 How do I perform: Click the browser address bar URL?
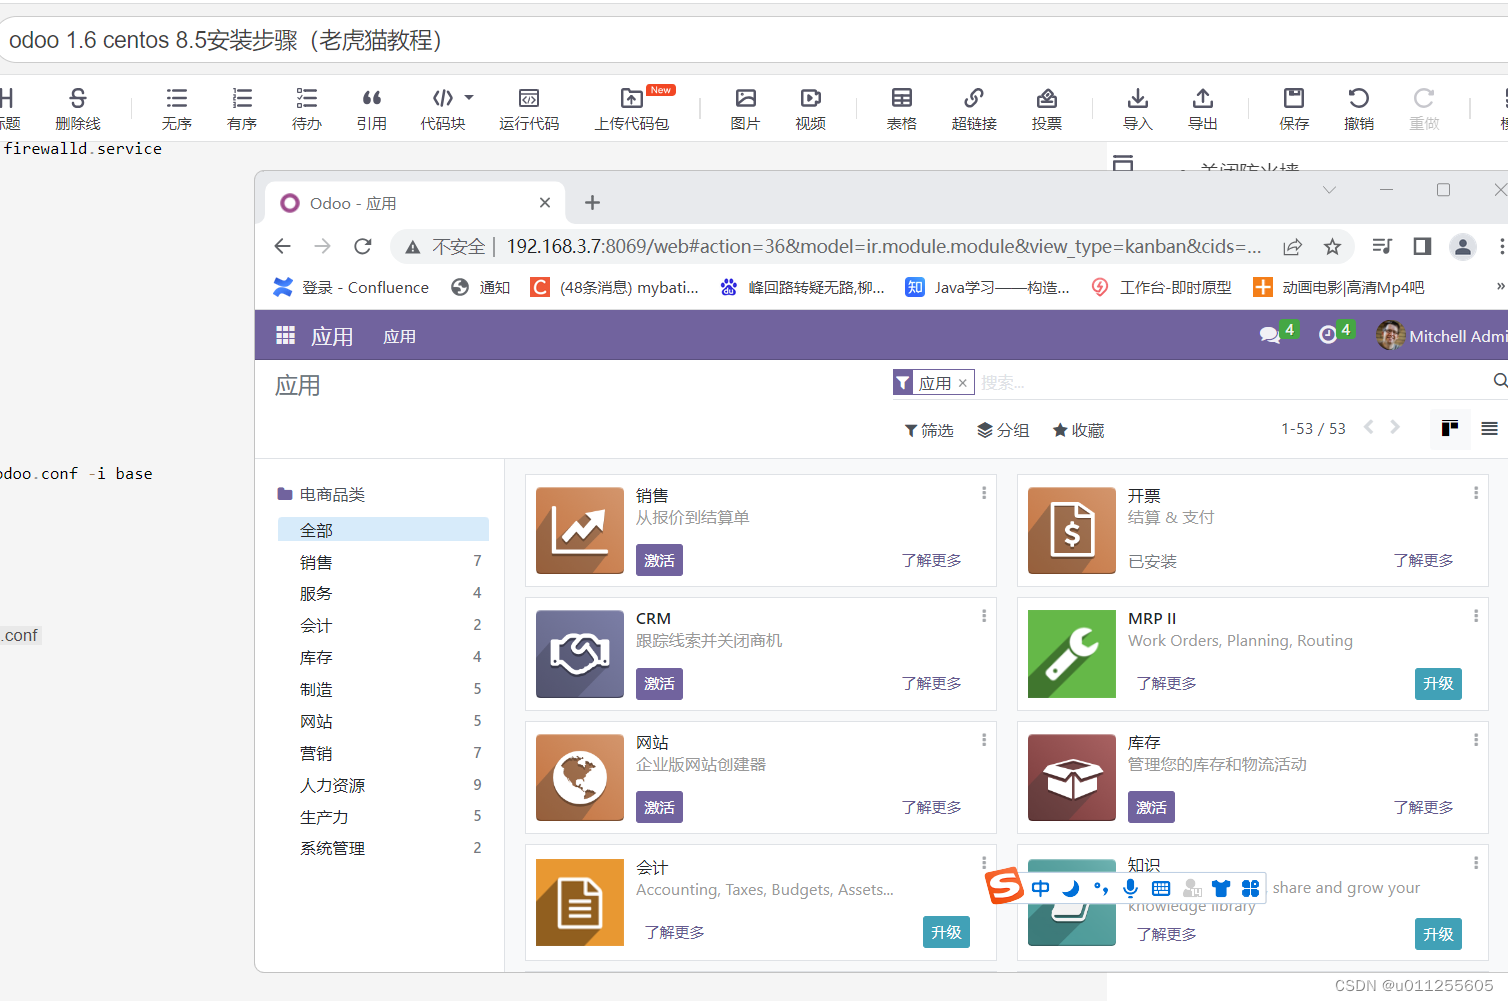coord(884,246)
